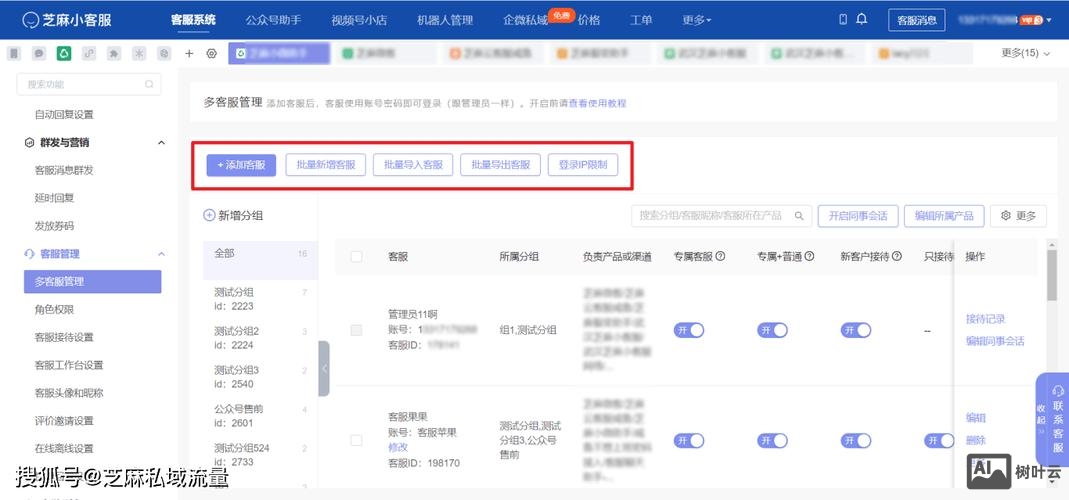Switch to 客服系统 tab
Image resolution: width=1069 pixels, height=500 pixels.
point(193,20)
